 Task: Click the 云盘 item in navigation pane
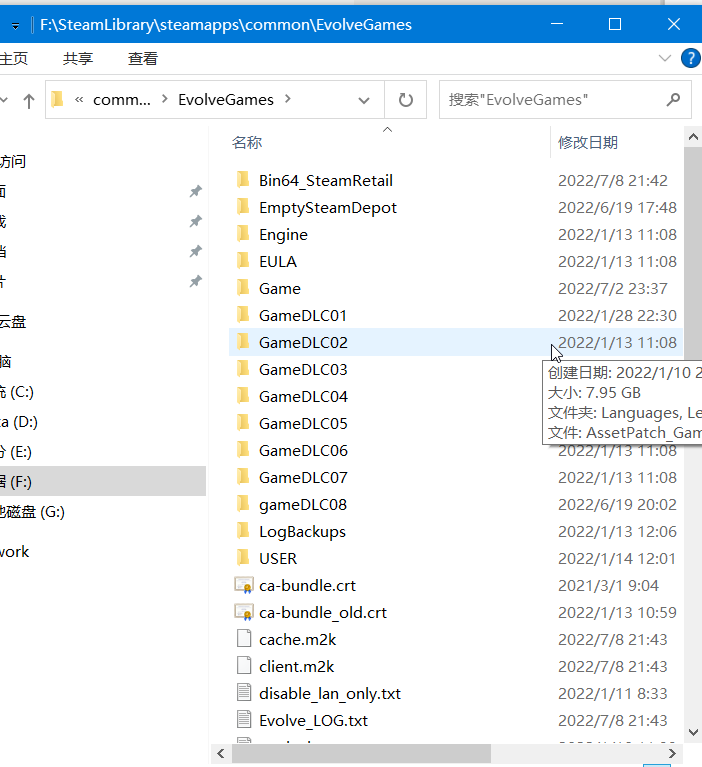point(13,322)
